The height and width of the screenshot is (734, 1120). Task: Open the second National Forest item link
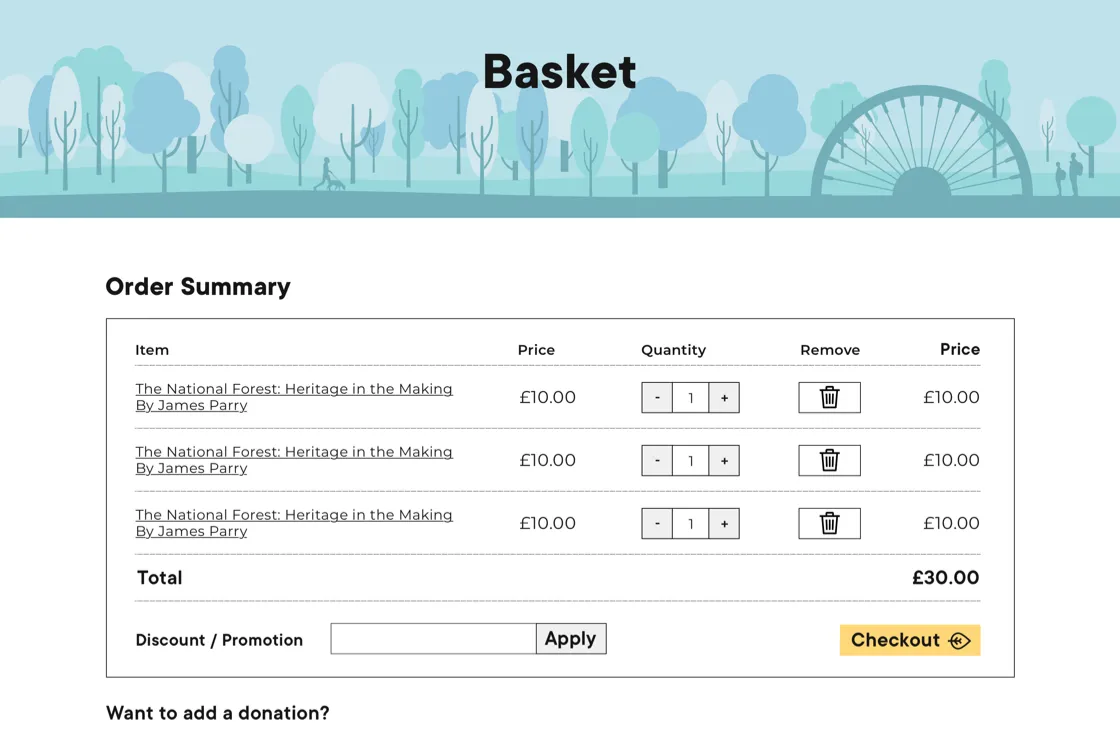tap(294, 452)
